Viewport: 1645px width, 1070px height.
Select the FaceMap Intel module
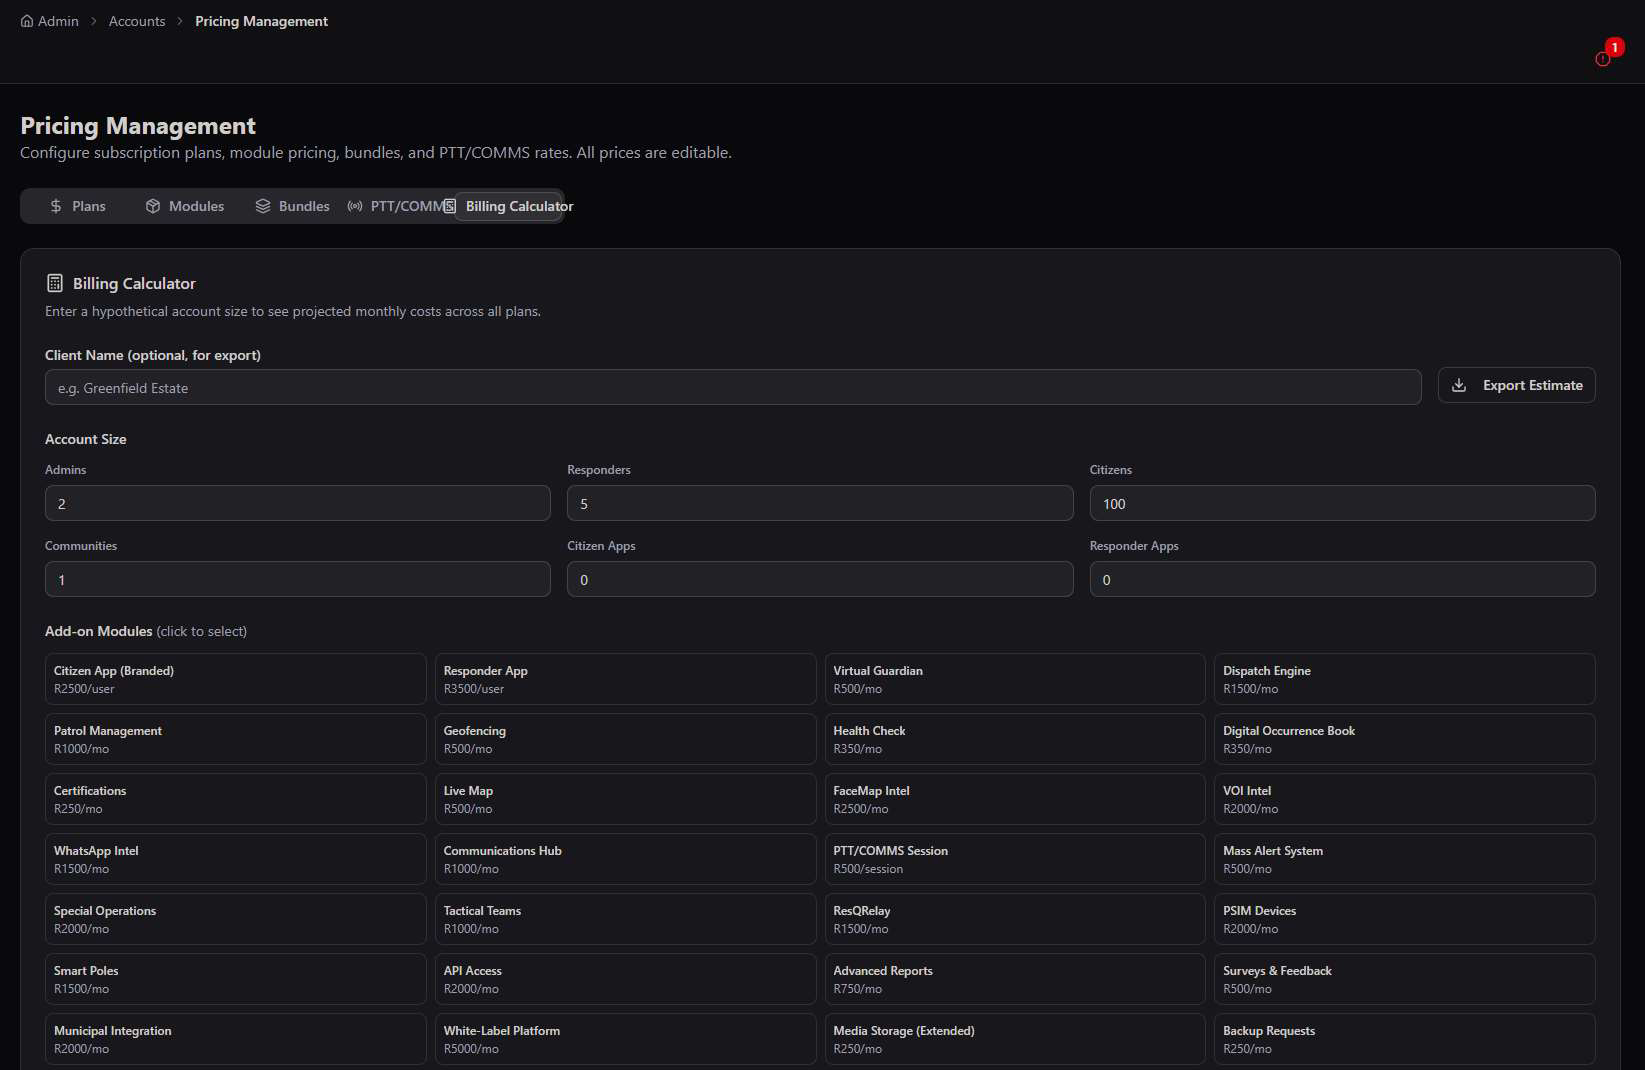point(1015,799)
